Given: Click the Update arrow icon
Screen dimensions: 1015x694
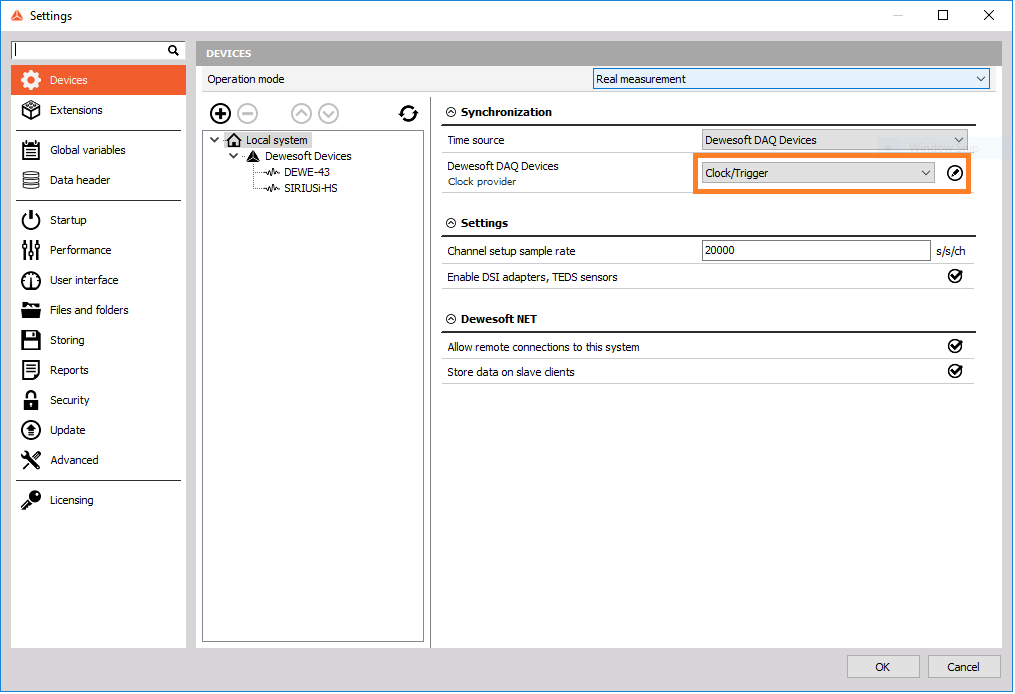Looking at the screenshot, I should click(x=30, y=430).
